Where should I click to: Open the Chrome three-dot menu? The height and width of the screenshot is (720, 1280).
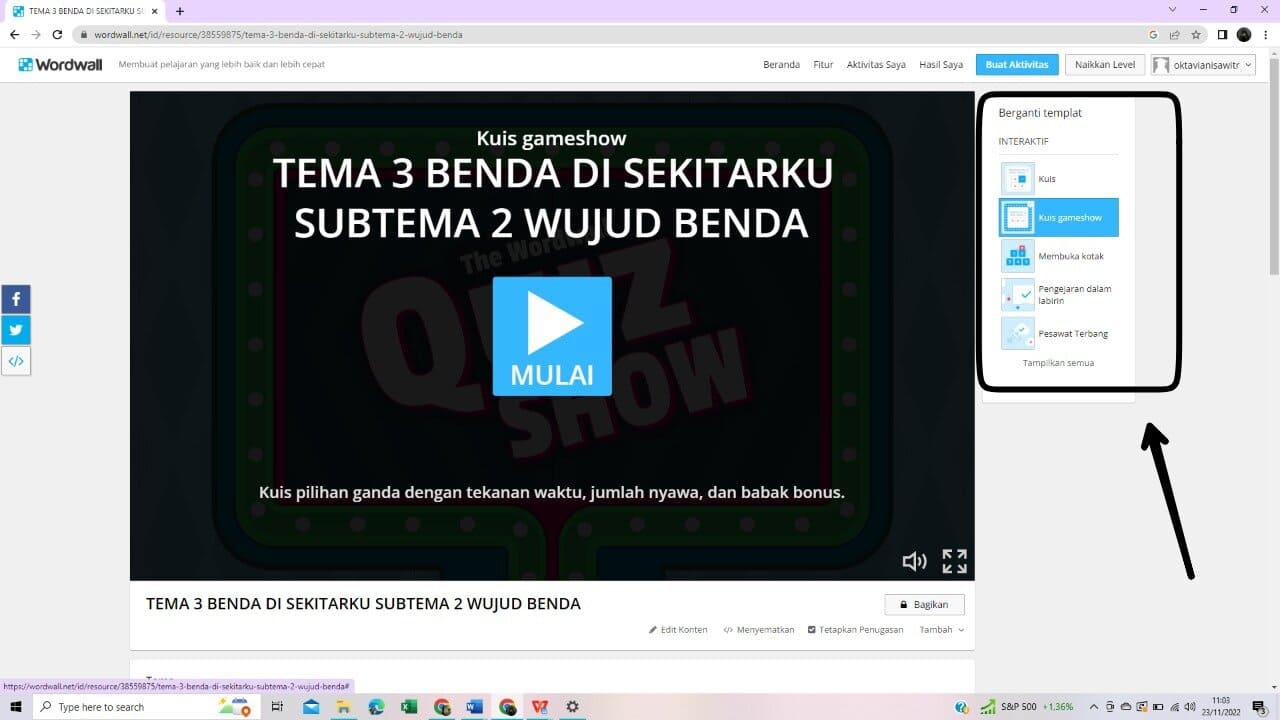pos(1264,34)
